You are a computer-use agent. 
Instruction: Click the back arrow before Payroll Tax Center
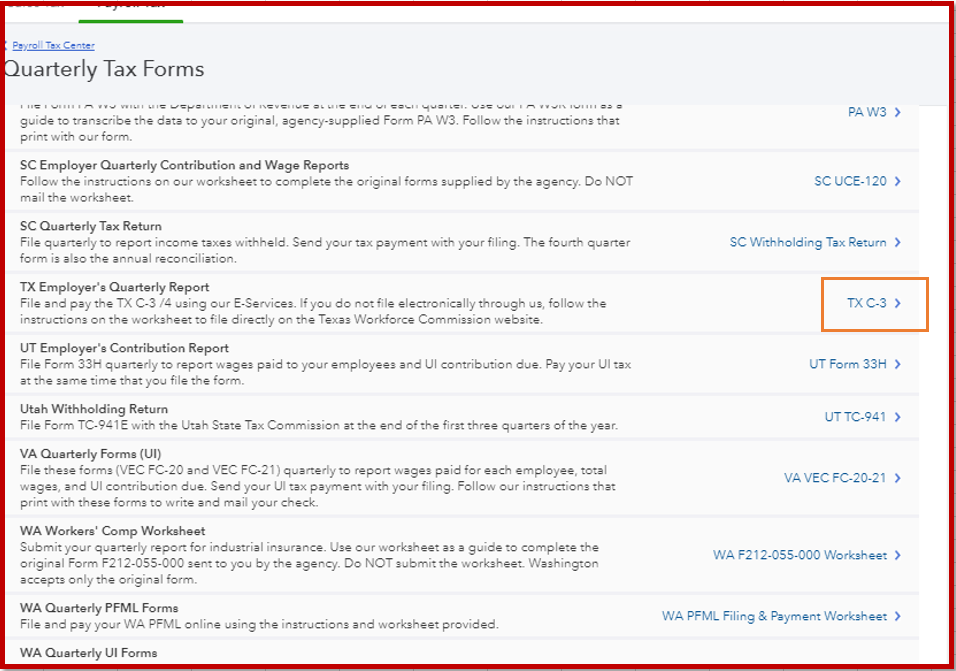pos(5,45)
